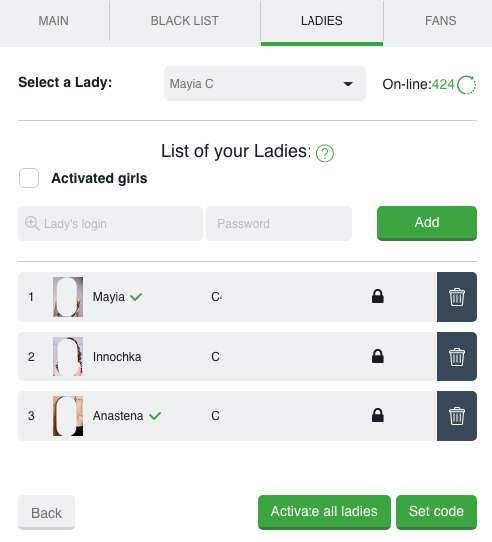Click the green Add button

point(427,223)
